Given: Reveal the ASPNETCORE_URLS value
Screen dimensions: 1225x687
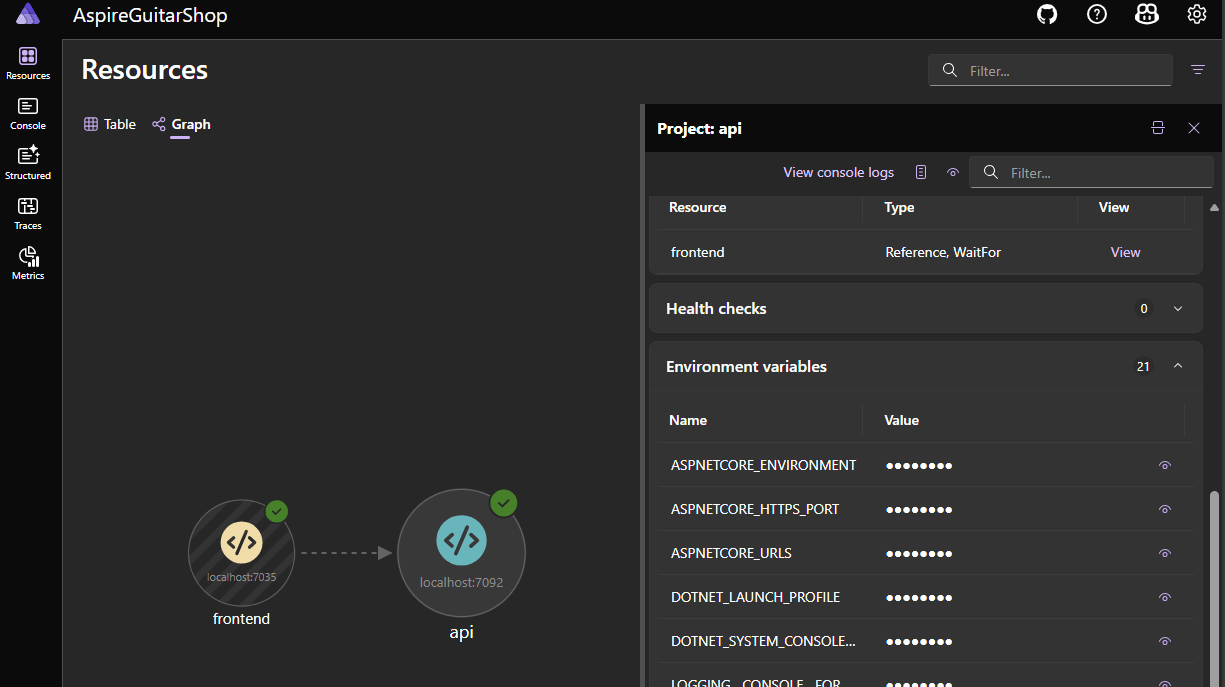Looking at the screenshot, I should click(1164, 553).
